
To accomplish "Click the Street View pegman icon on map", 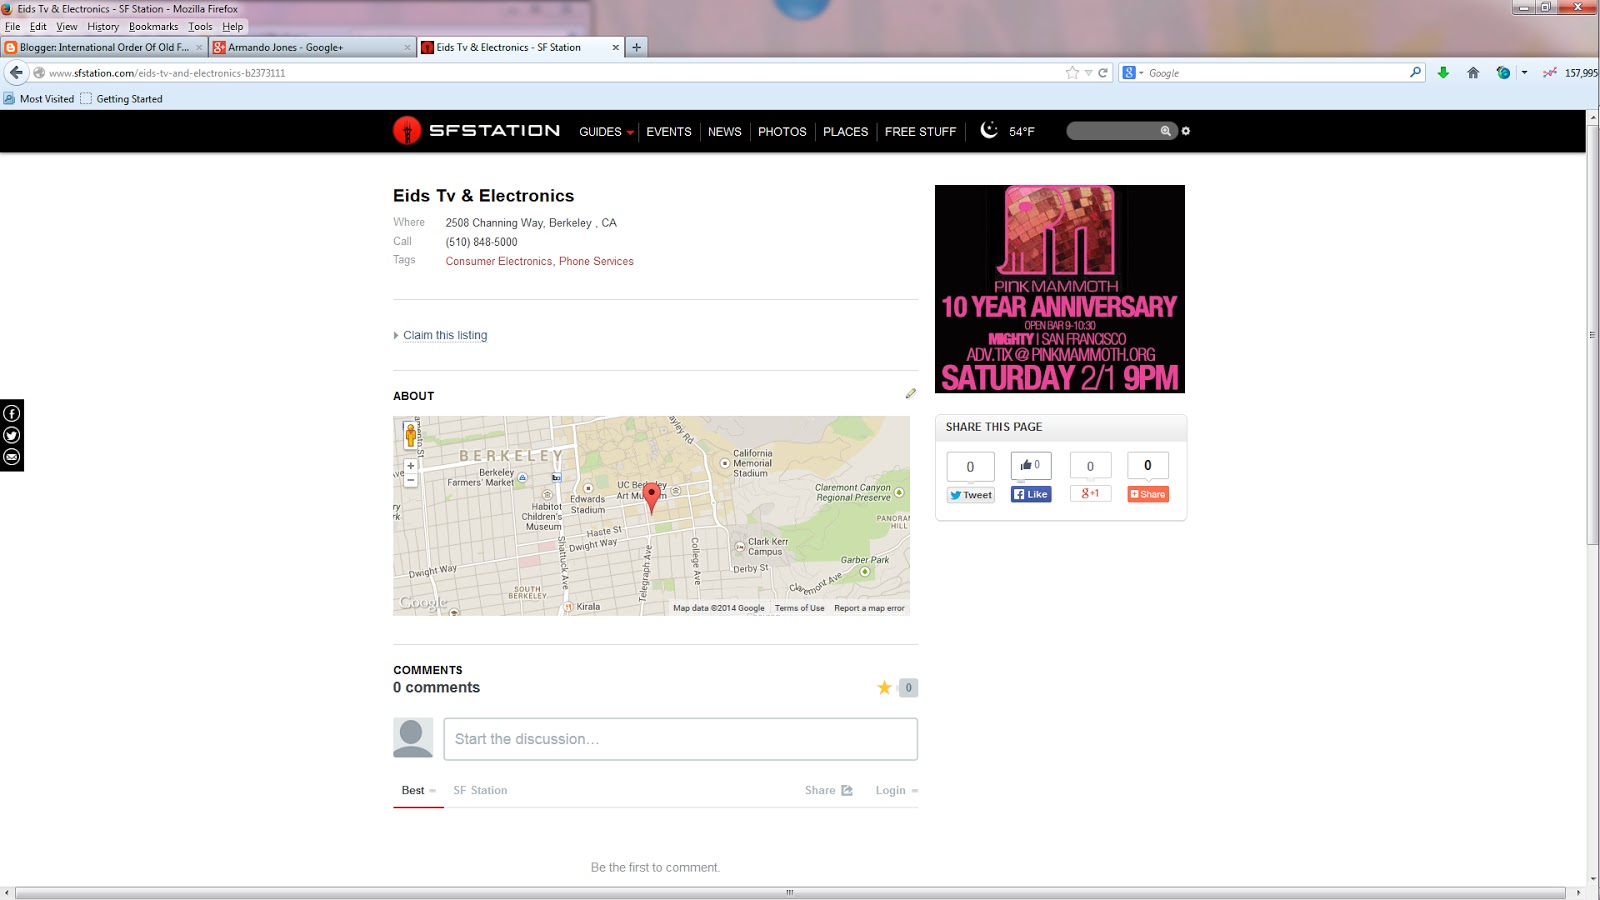I will pyautogui.click(x=410, y=434).
